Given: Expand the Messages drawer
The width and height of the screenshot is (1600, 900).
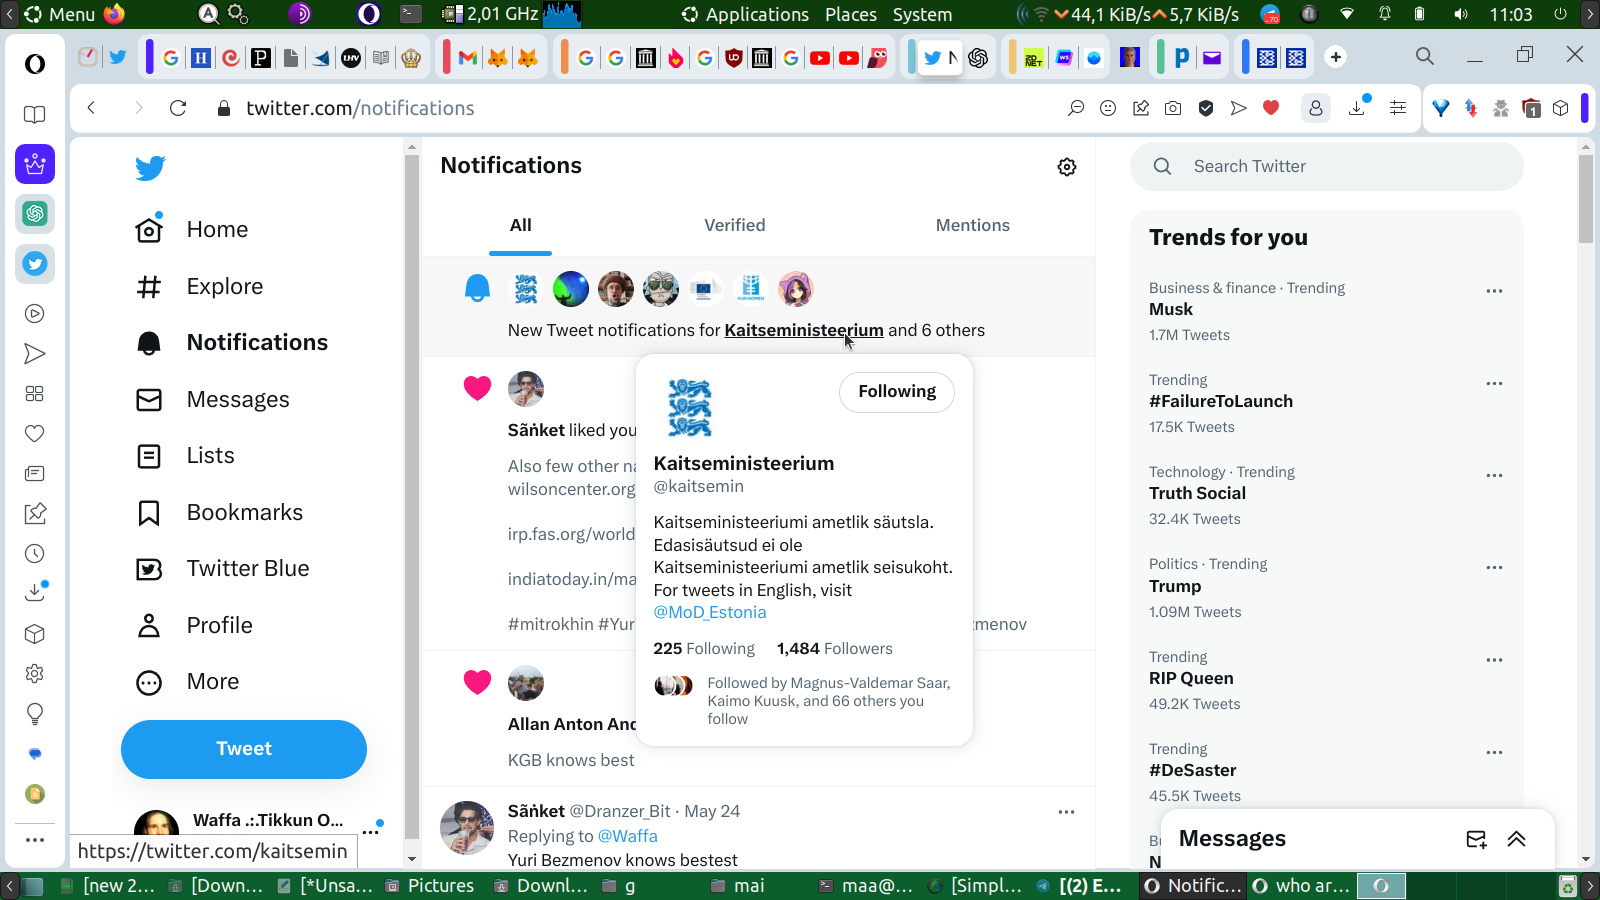Looking at the screenshot, I should tap(1517, 839).
